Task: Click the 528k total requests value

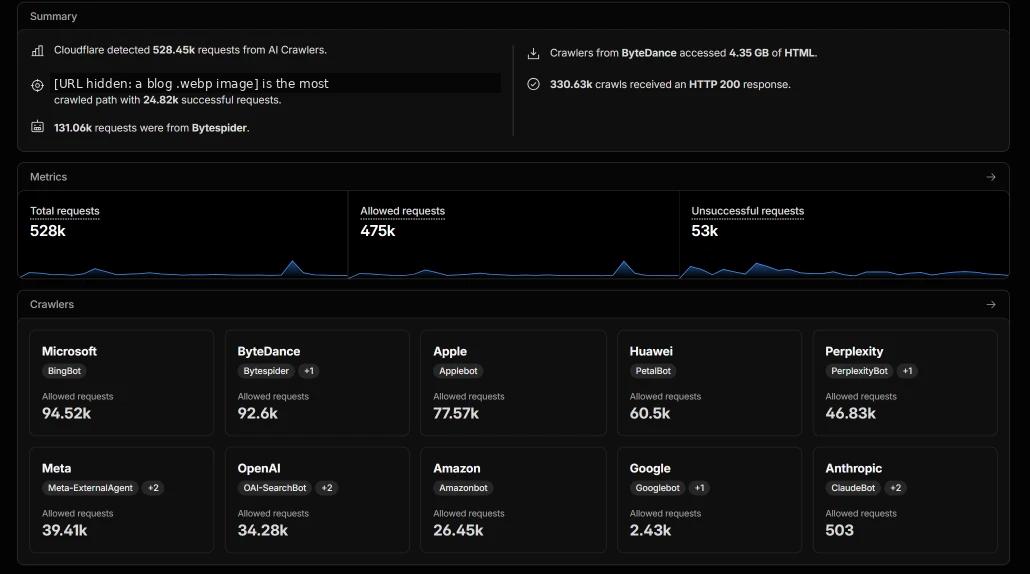Action: [47, 231]
